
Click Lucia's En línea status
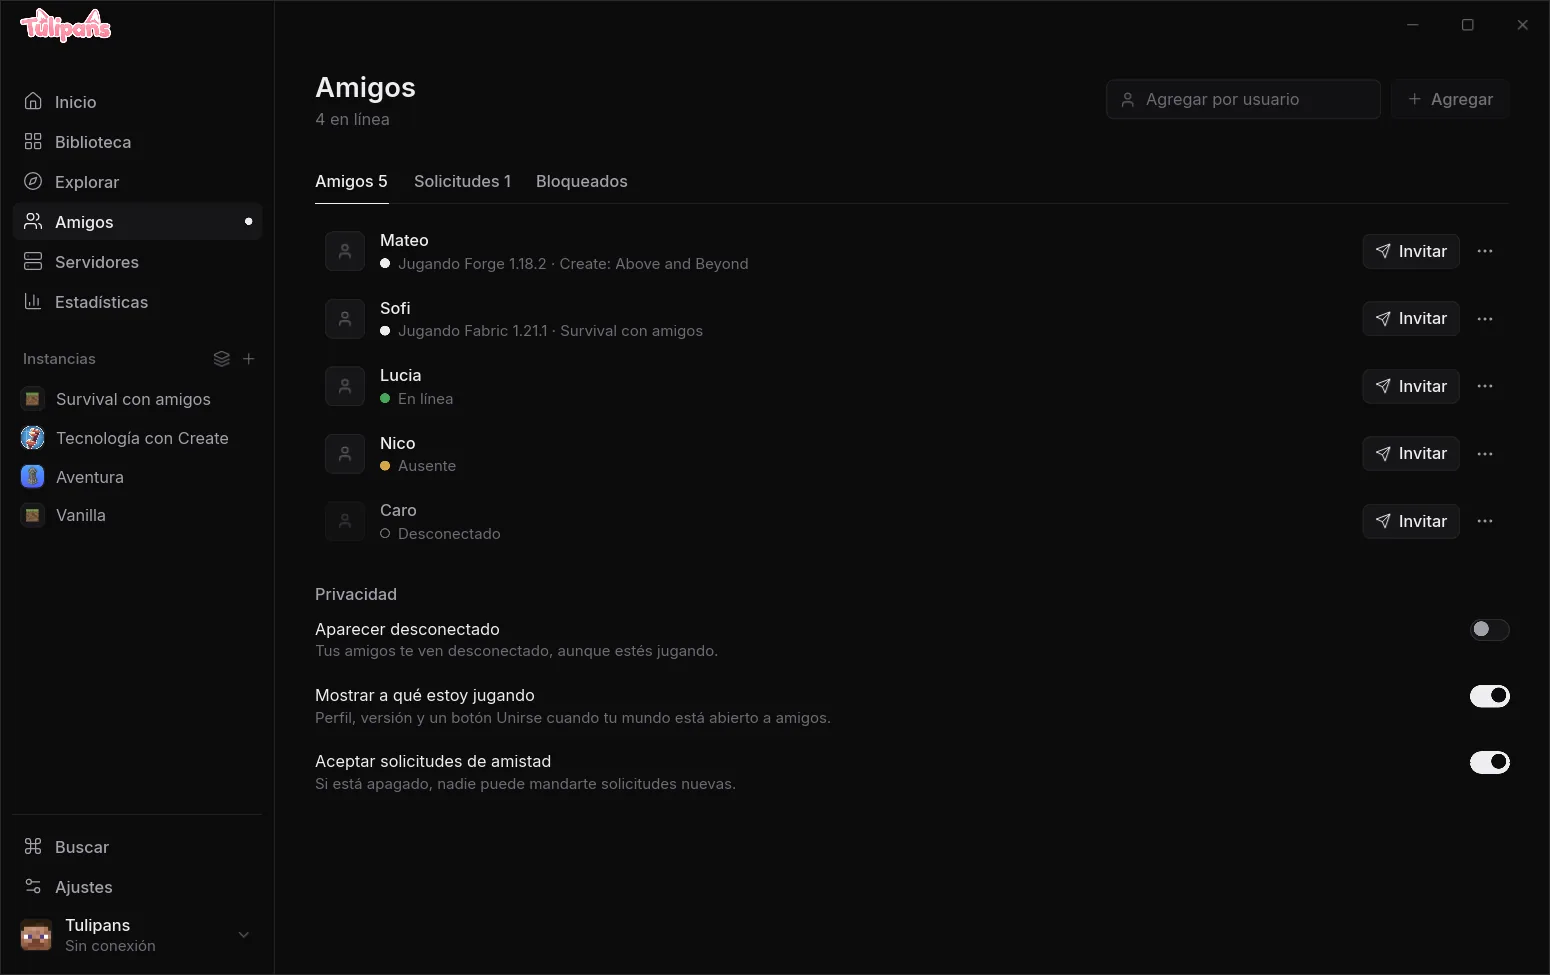coord(425,398)
